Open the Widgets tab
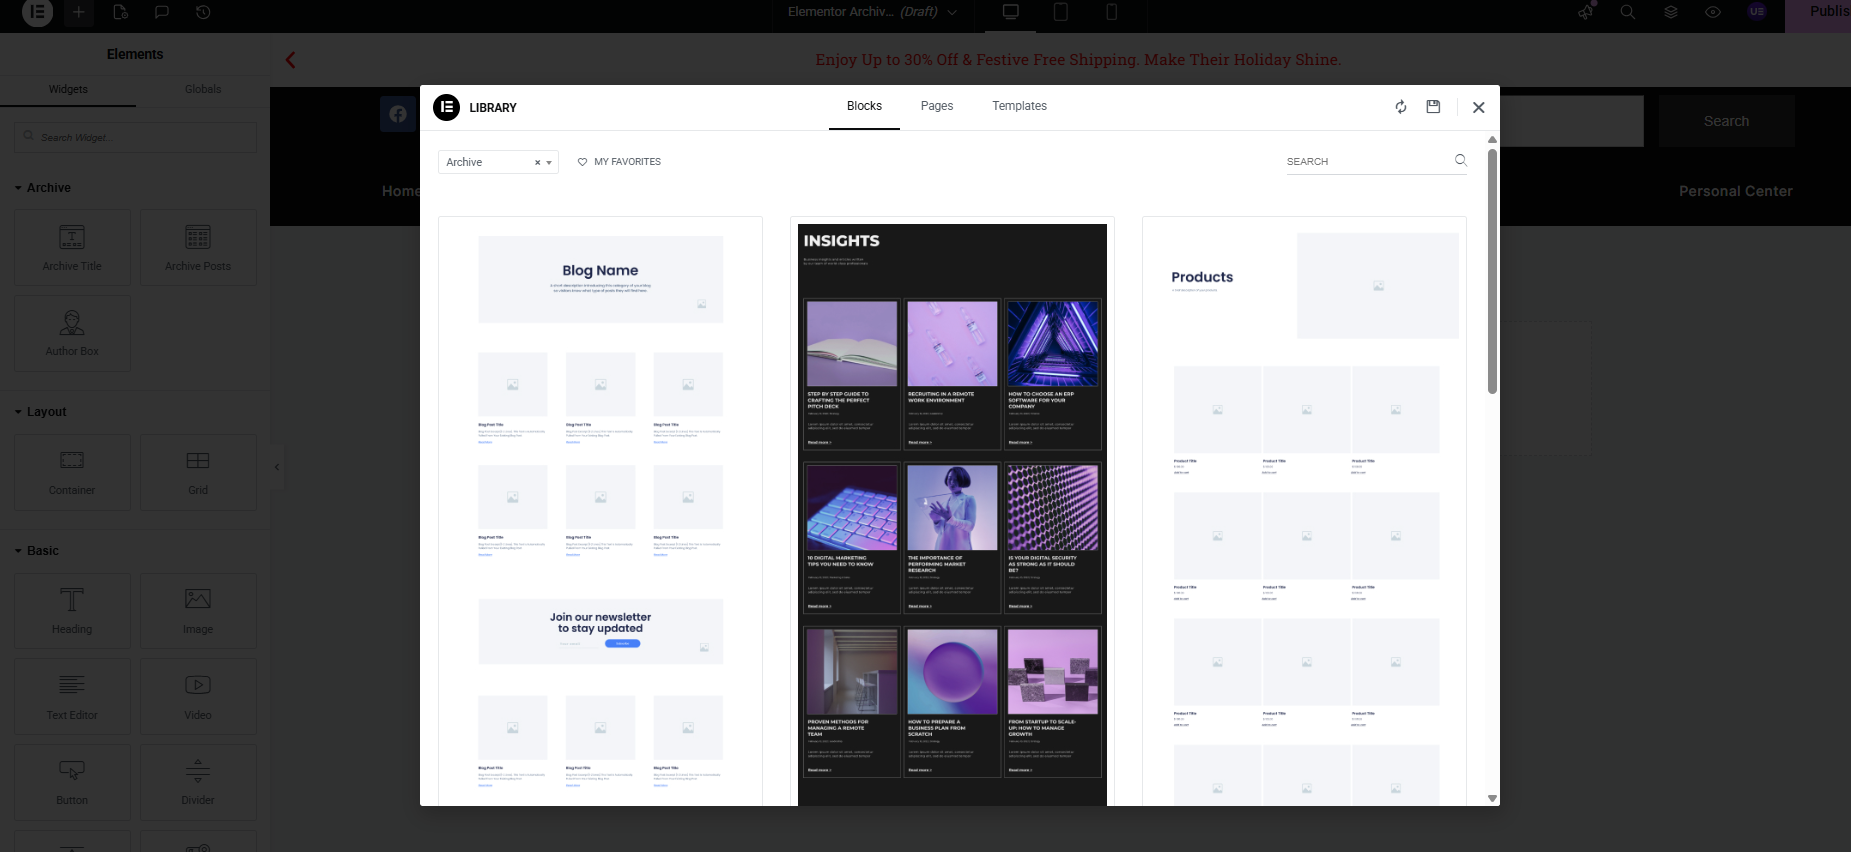Screen dimensions: 1851x852 (x=68, y=89)
